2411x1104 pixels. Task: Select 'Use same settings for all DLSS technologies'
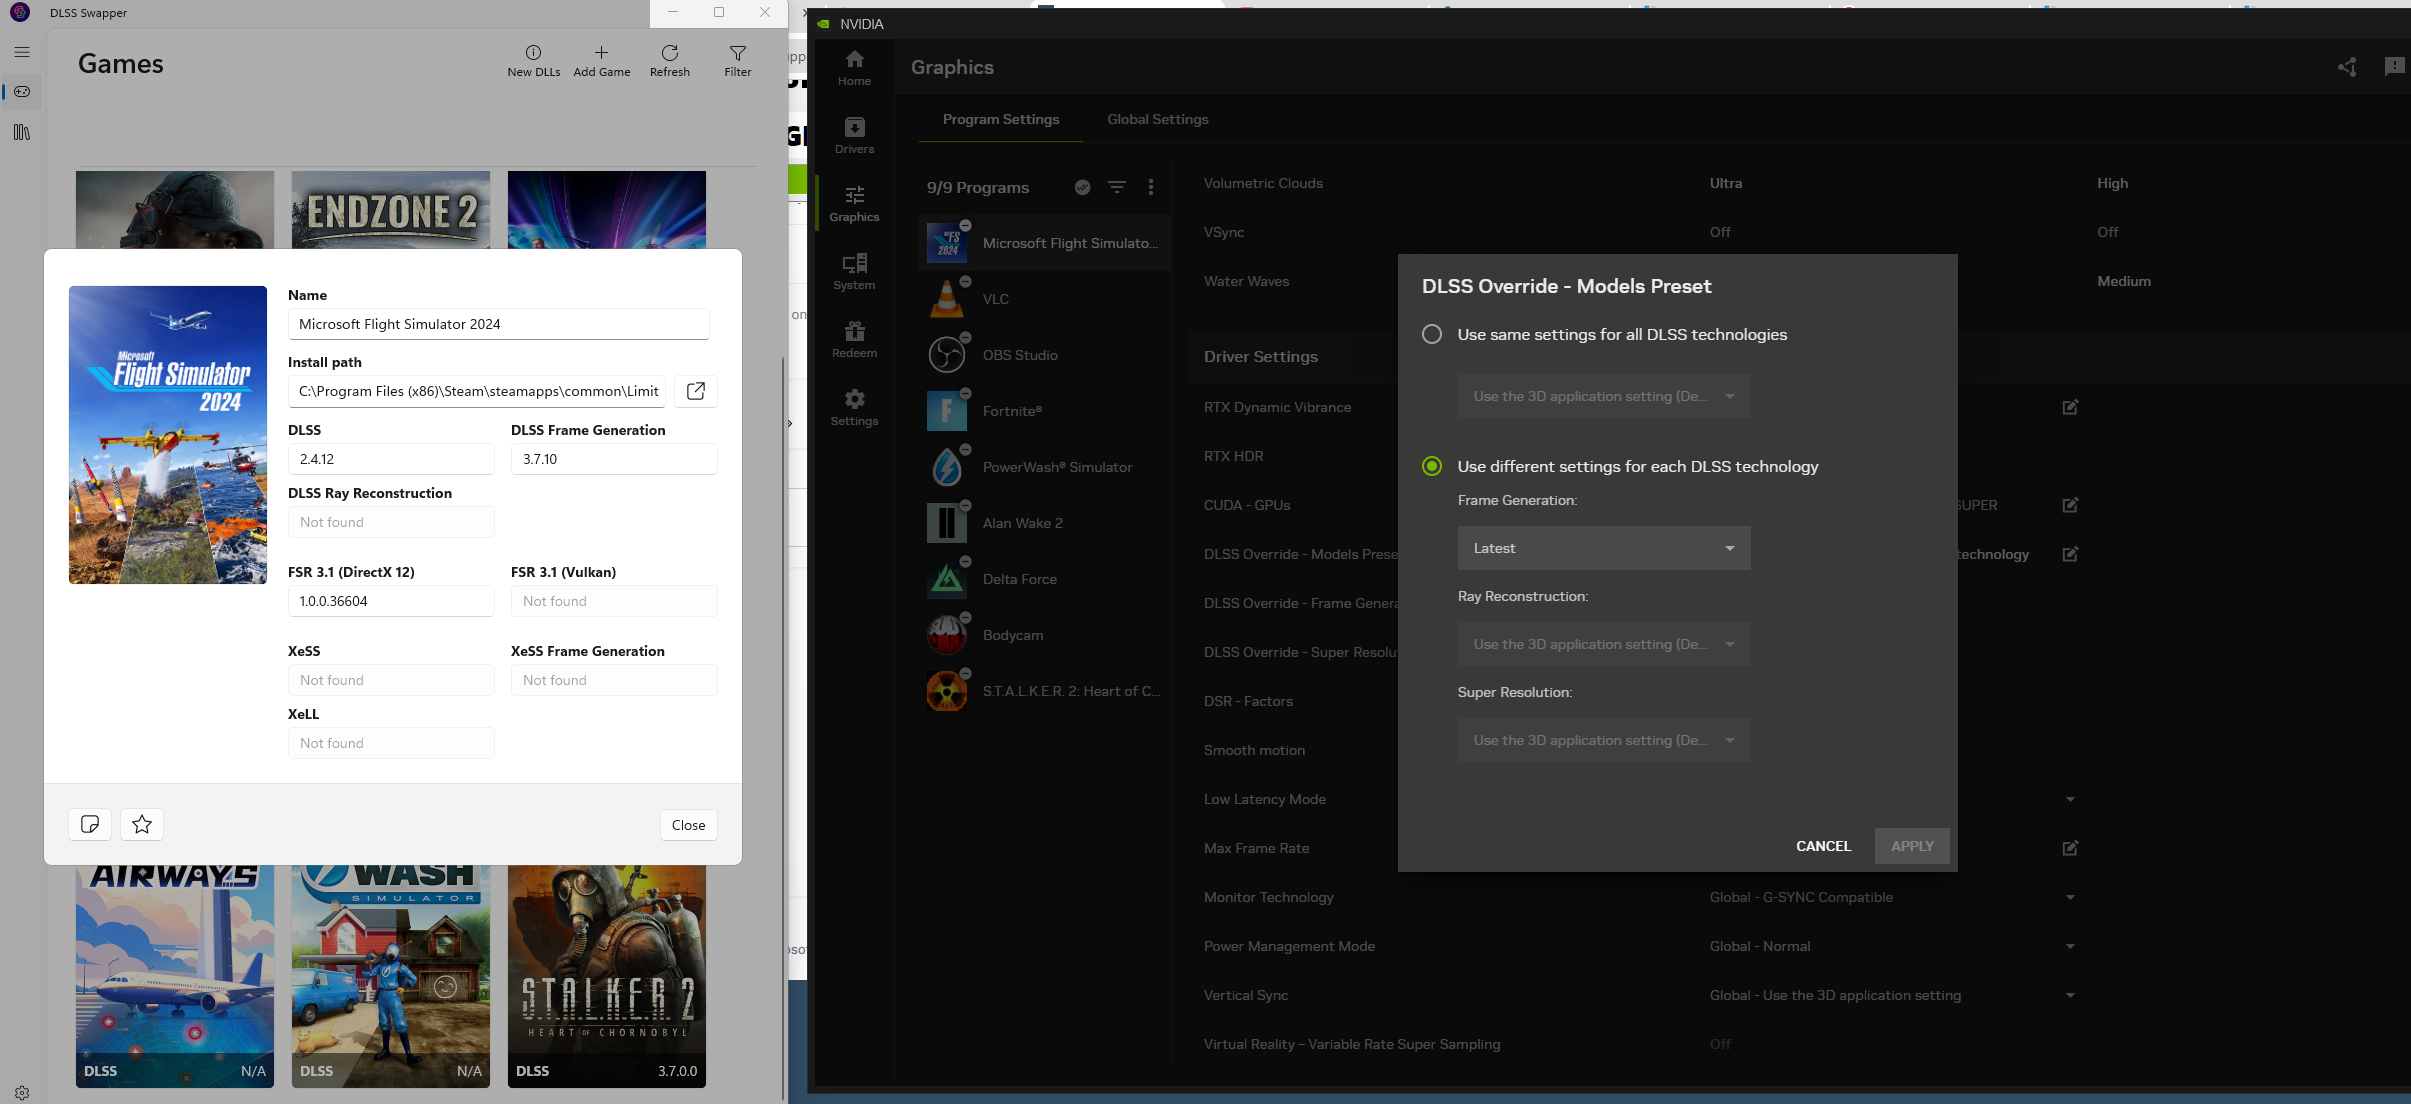point(1432,334)
